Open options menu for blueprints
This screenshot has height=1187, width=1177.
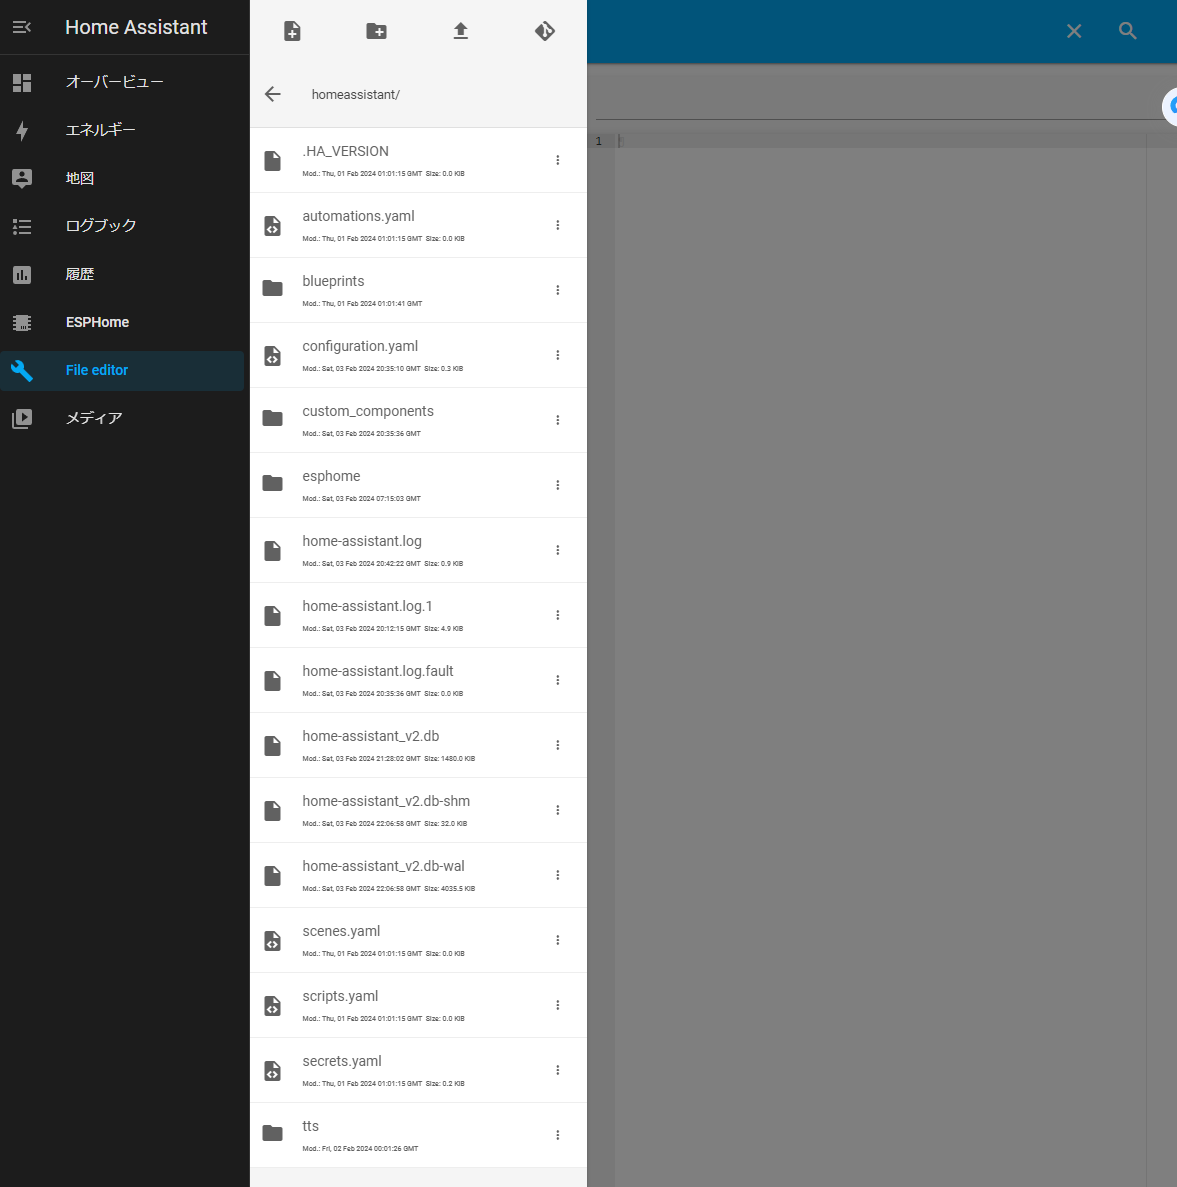point(558,291)
